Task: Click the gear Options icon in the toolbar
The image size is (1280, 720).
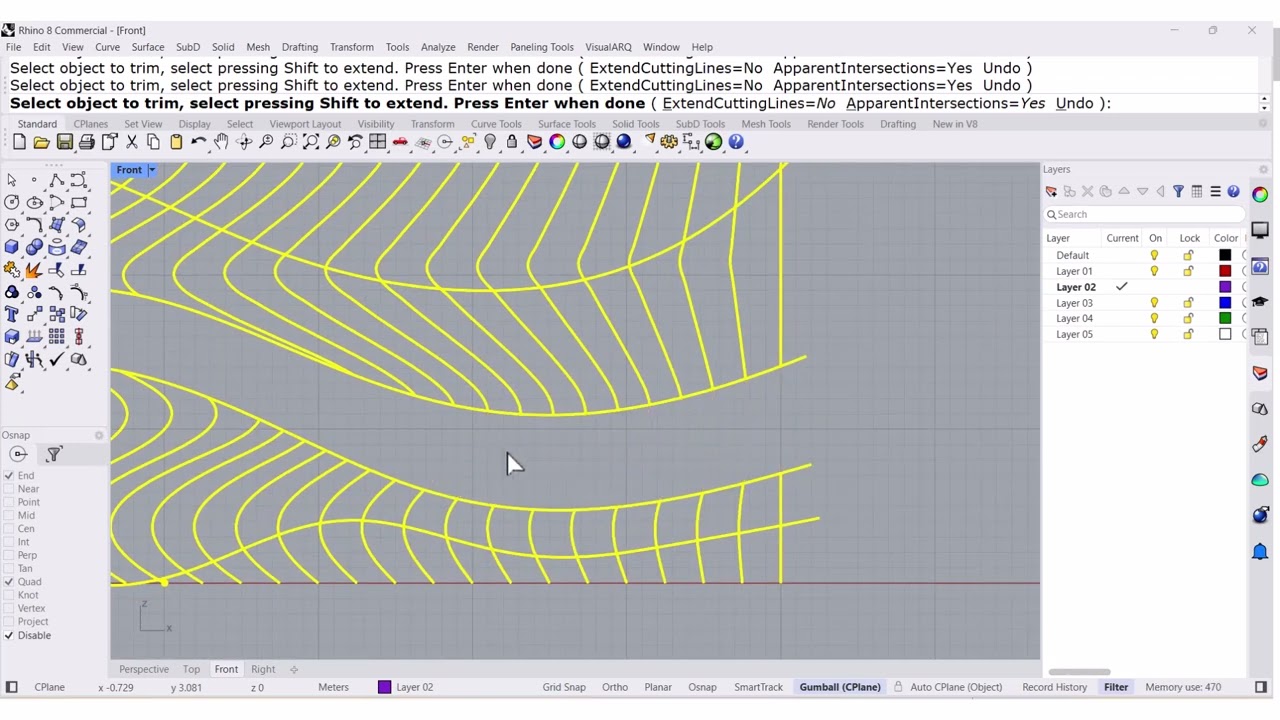Action: coord(668,142)
